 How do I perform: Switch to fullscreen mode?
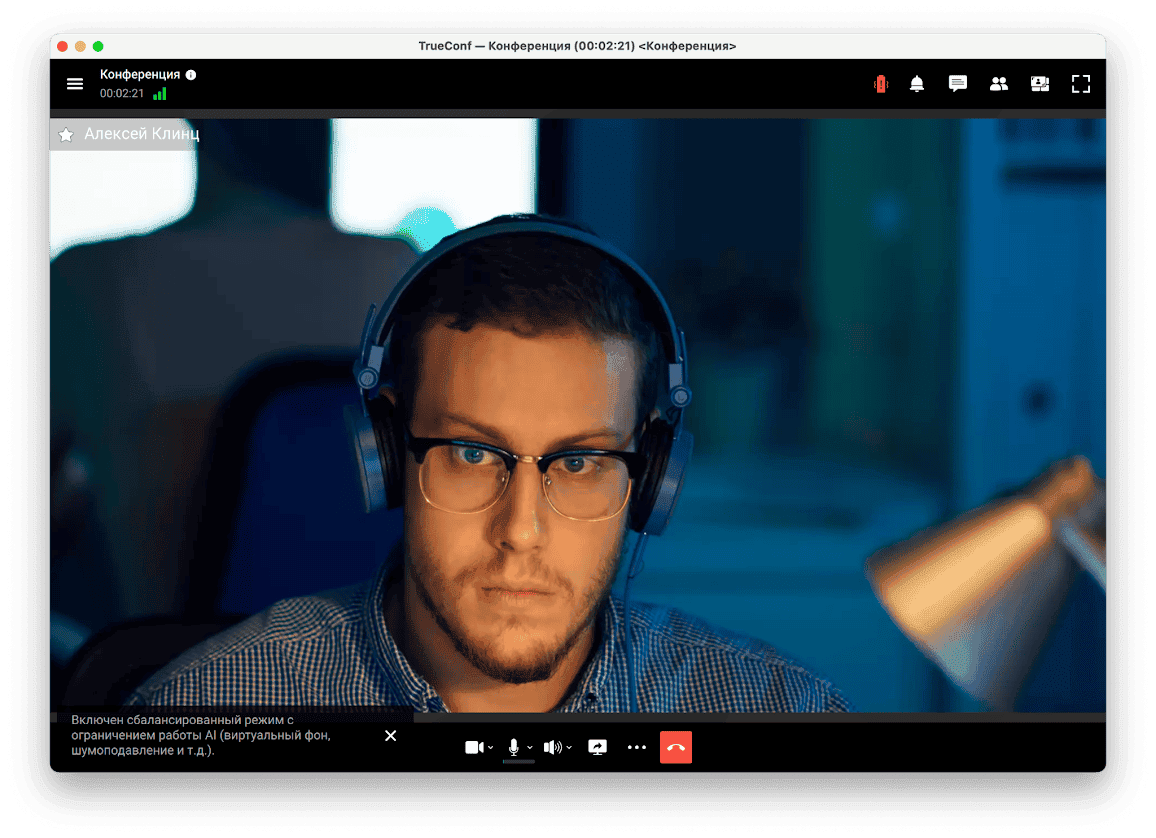(x=1081, y=84)
